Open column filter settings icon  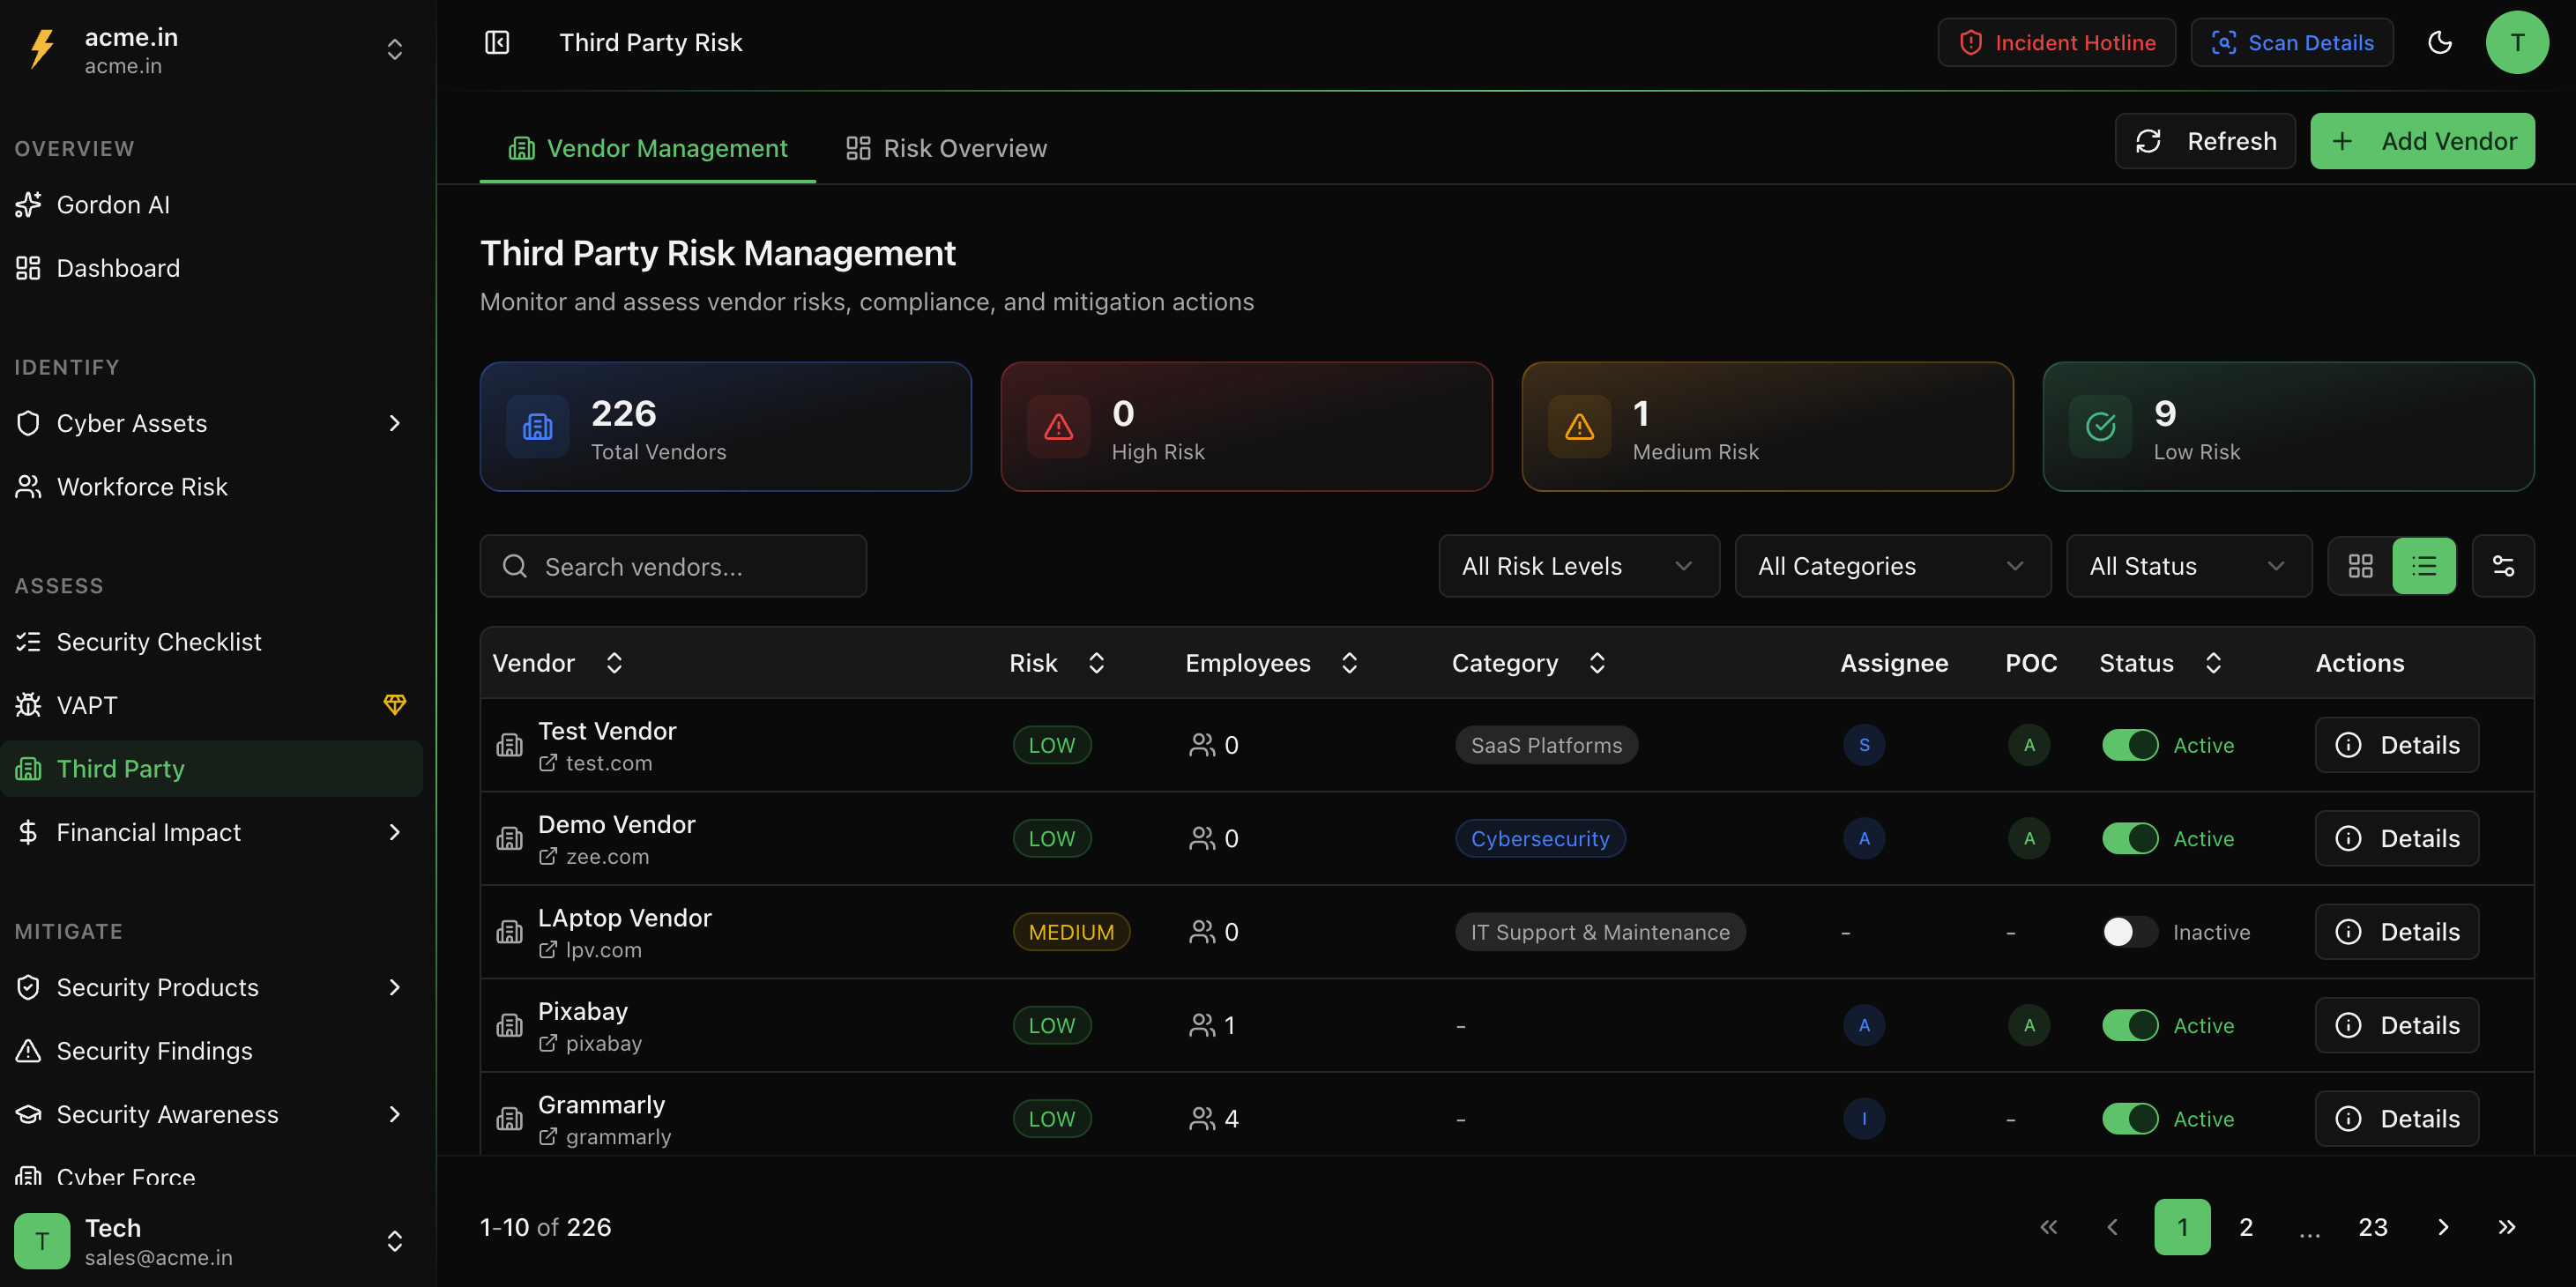(2502, 566)
